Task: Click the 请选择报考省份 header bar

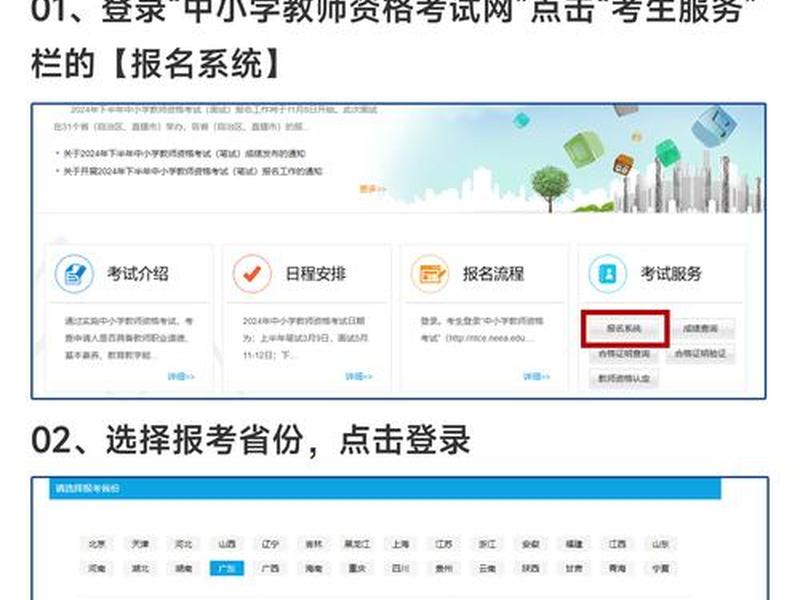Action: click(x=385, y=488)
